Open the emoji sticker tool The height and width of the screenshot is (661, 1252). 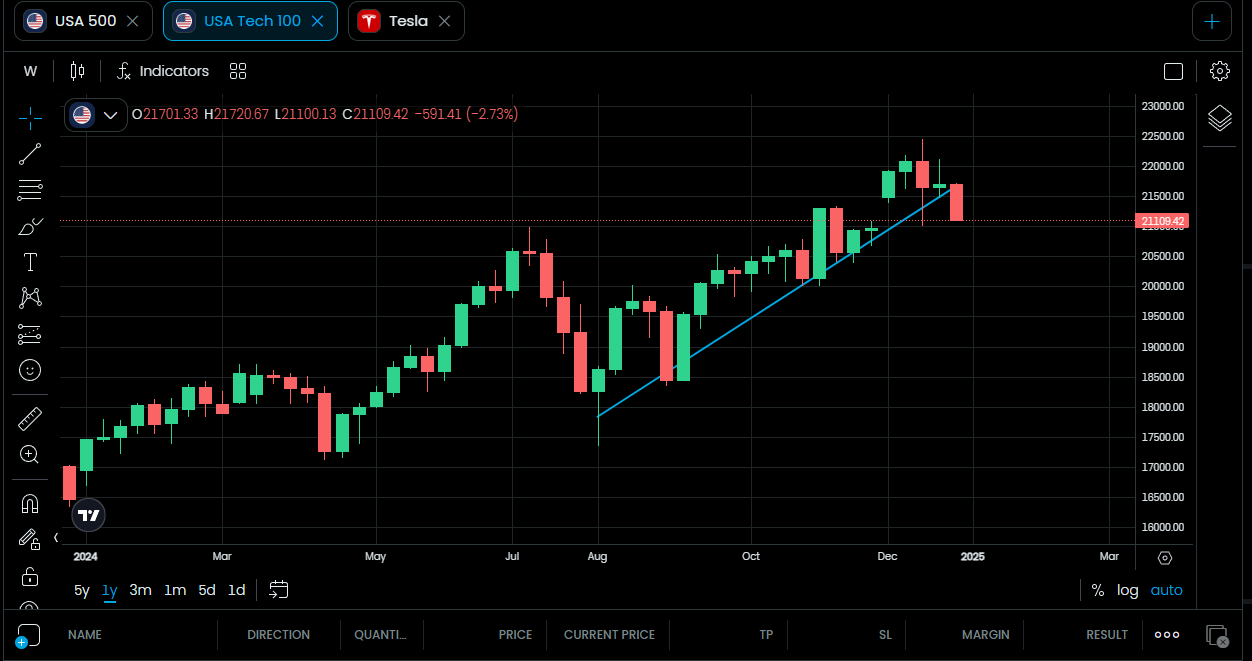click(x=30, y=370)
